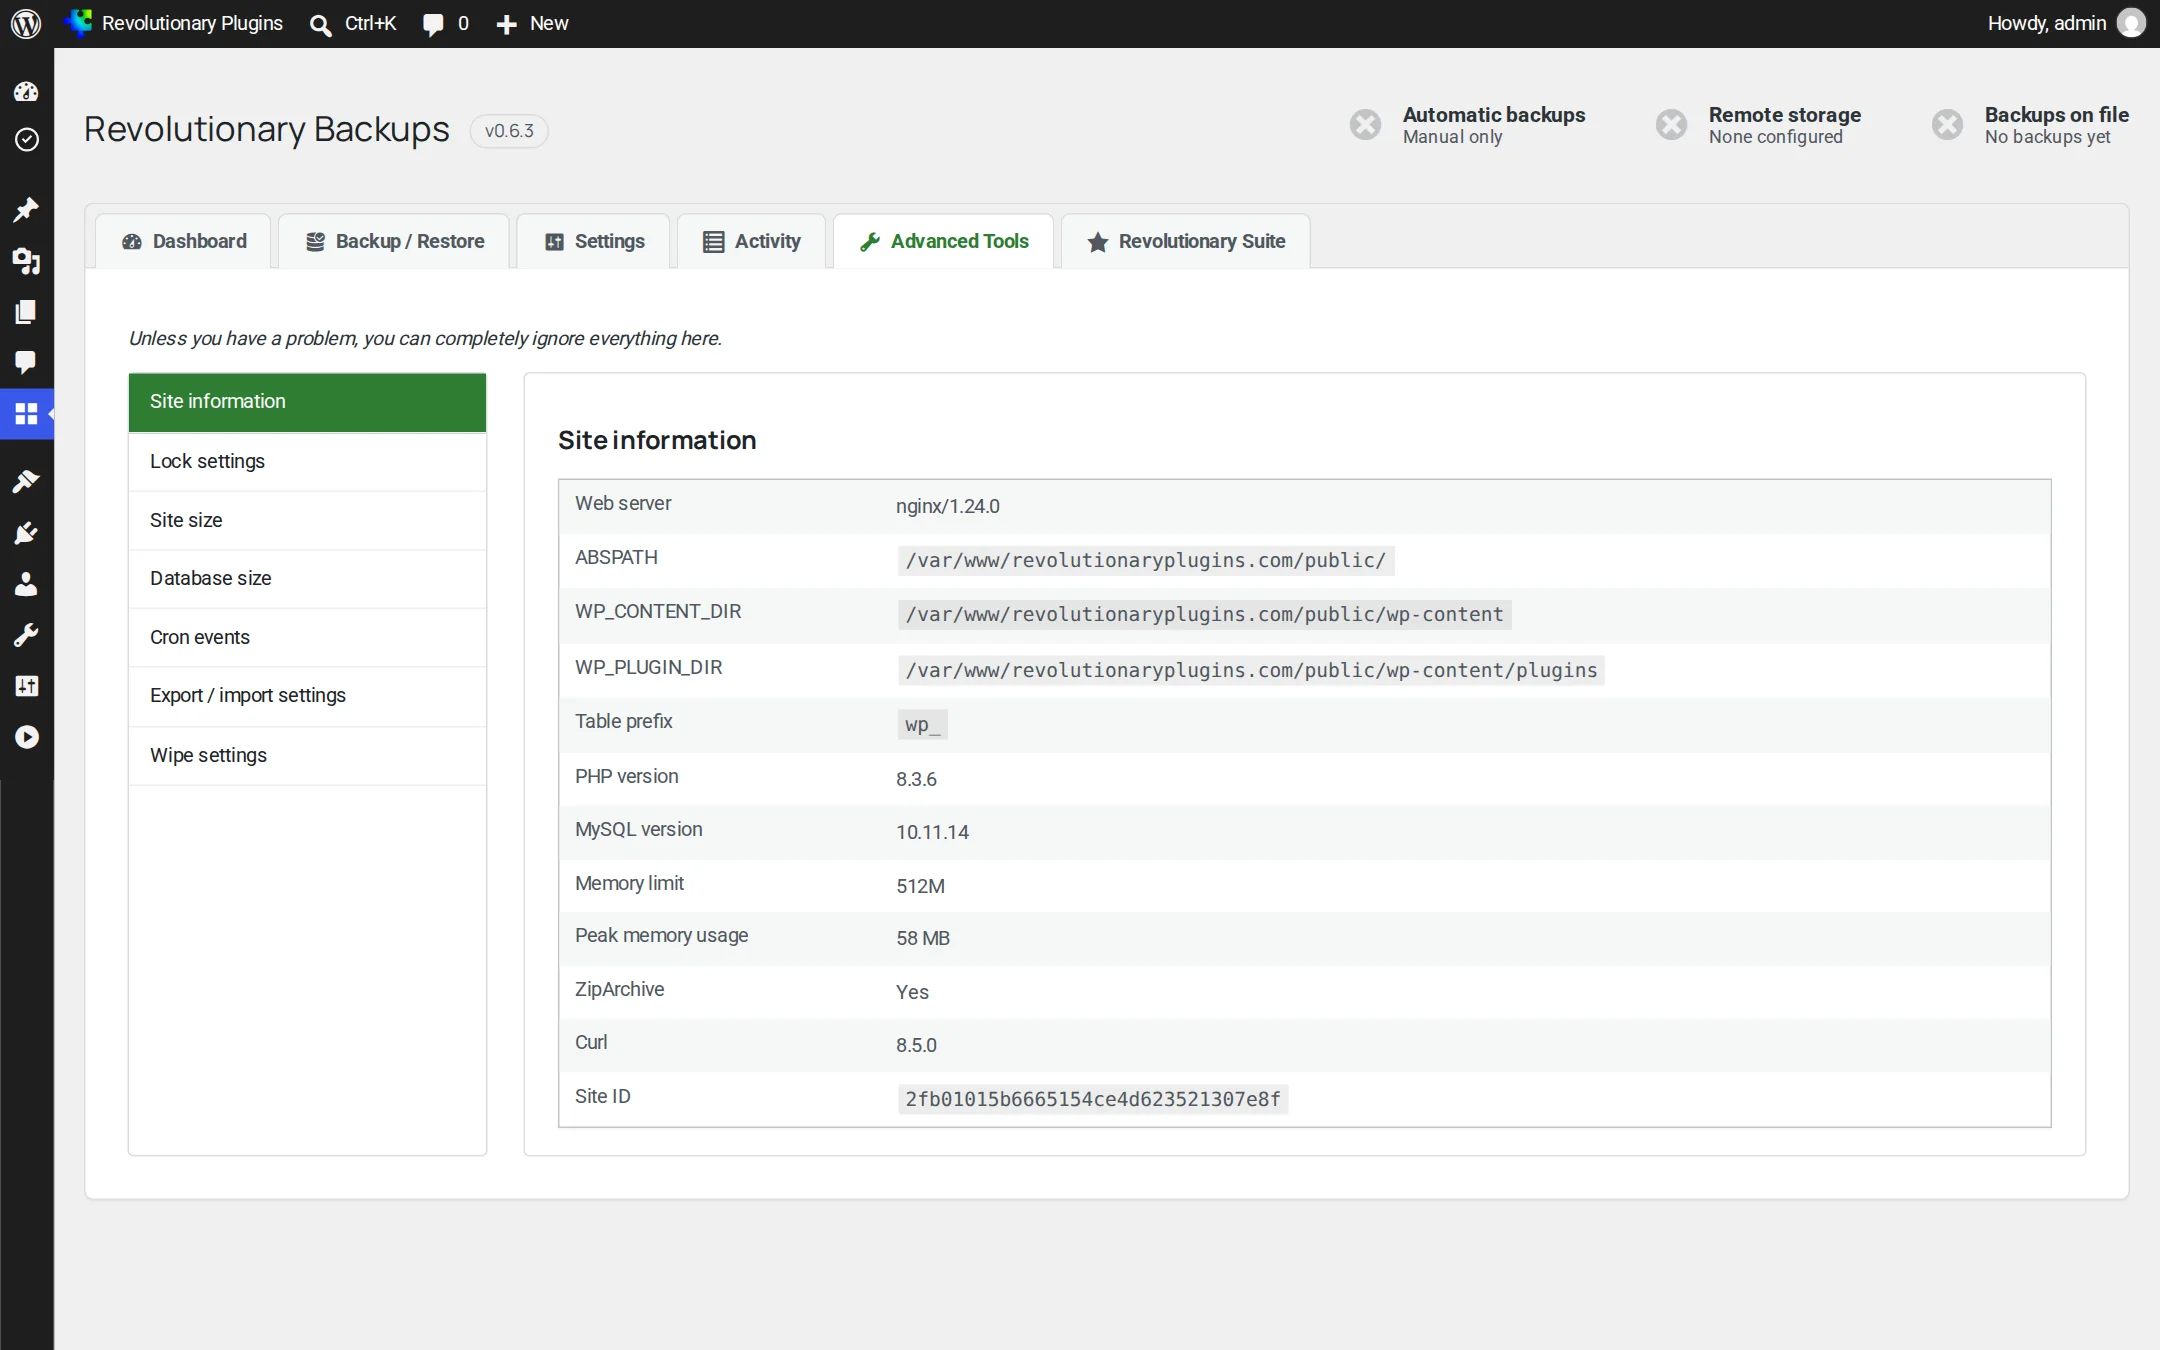The width and height of the screenshot is (2160, 1350).
Task: Open the Tools wrench sidebar icon
Action: pos(26,635)
